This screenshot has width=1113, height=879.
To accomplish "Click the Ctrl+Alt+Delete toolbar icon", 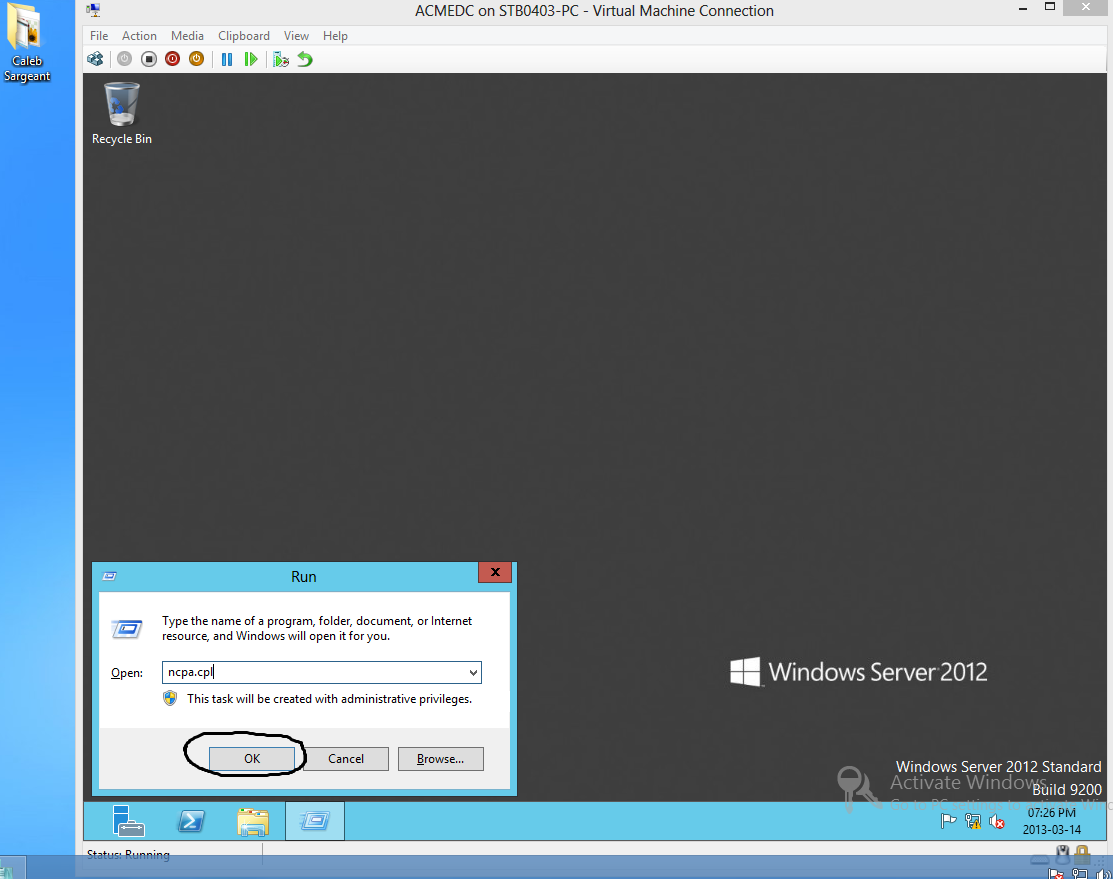I will [95, 59].
